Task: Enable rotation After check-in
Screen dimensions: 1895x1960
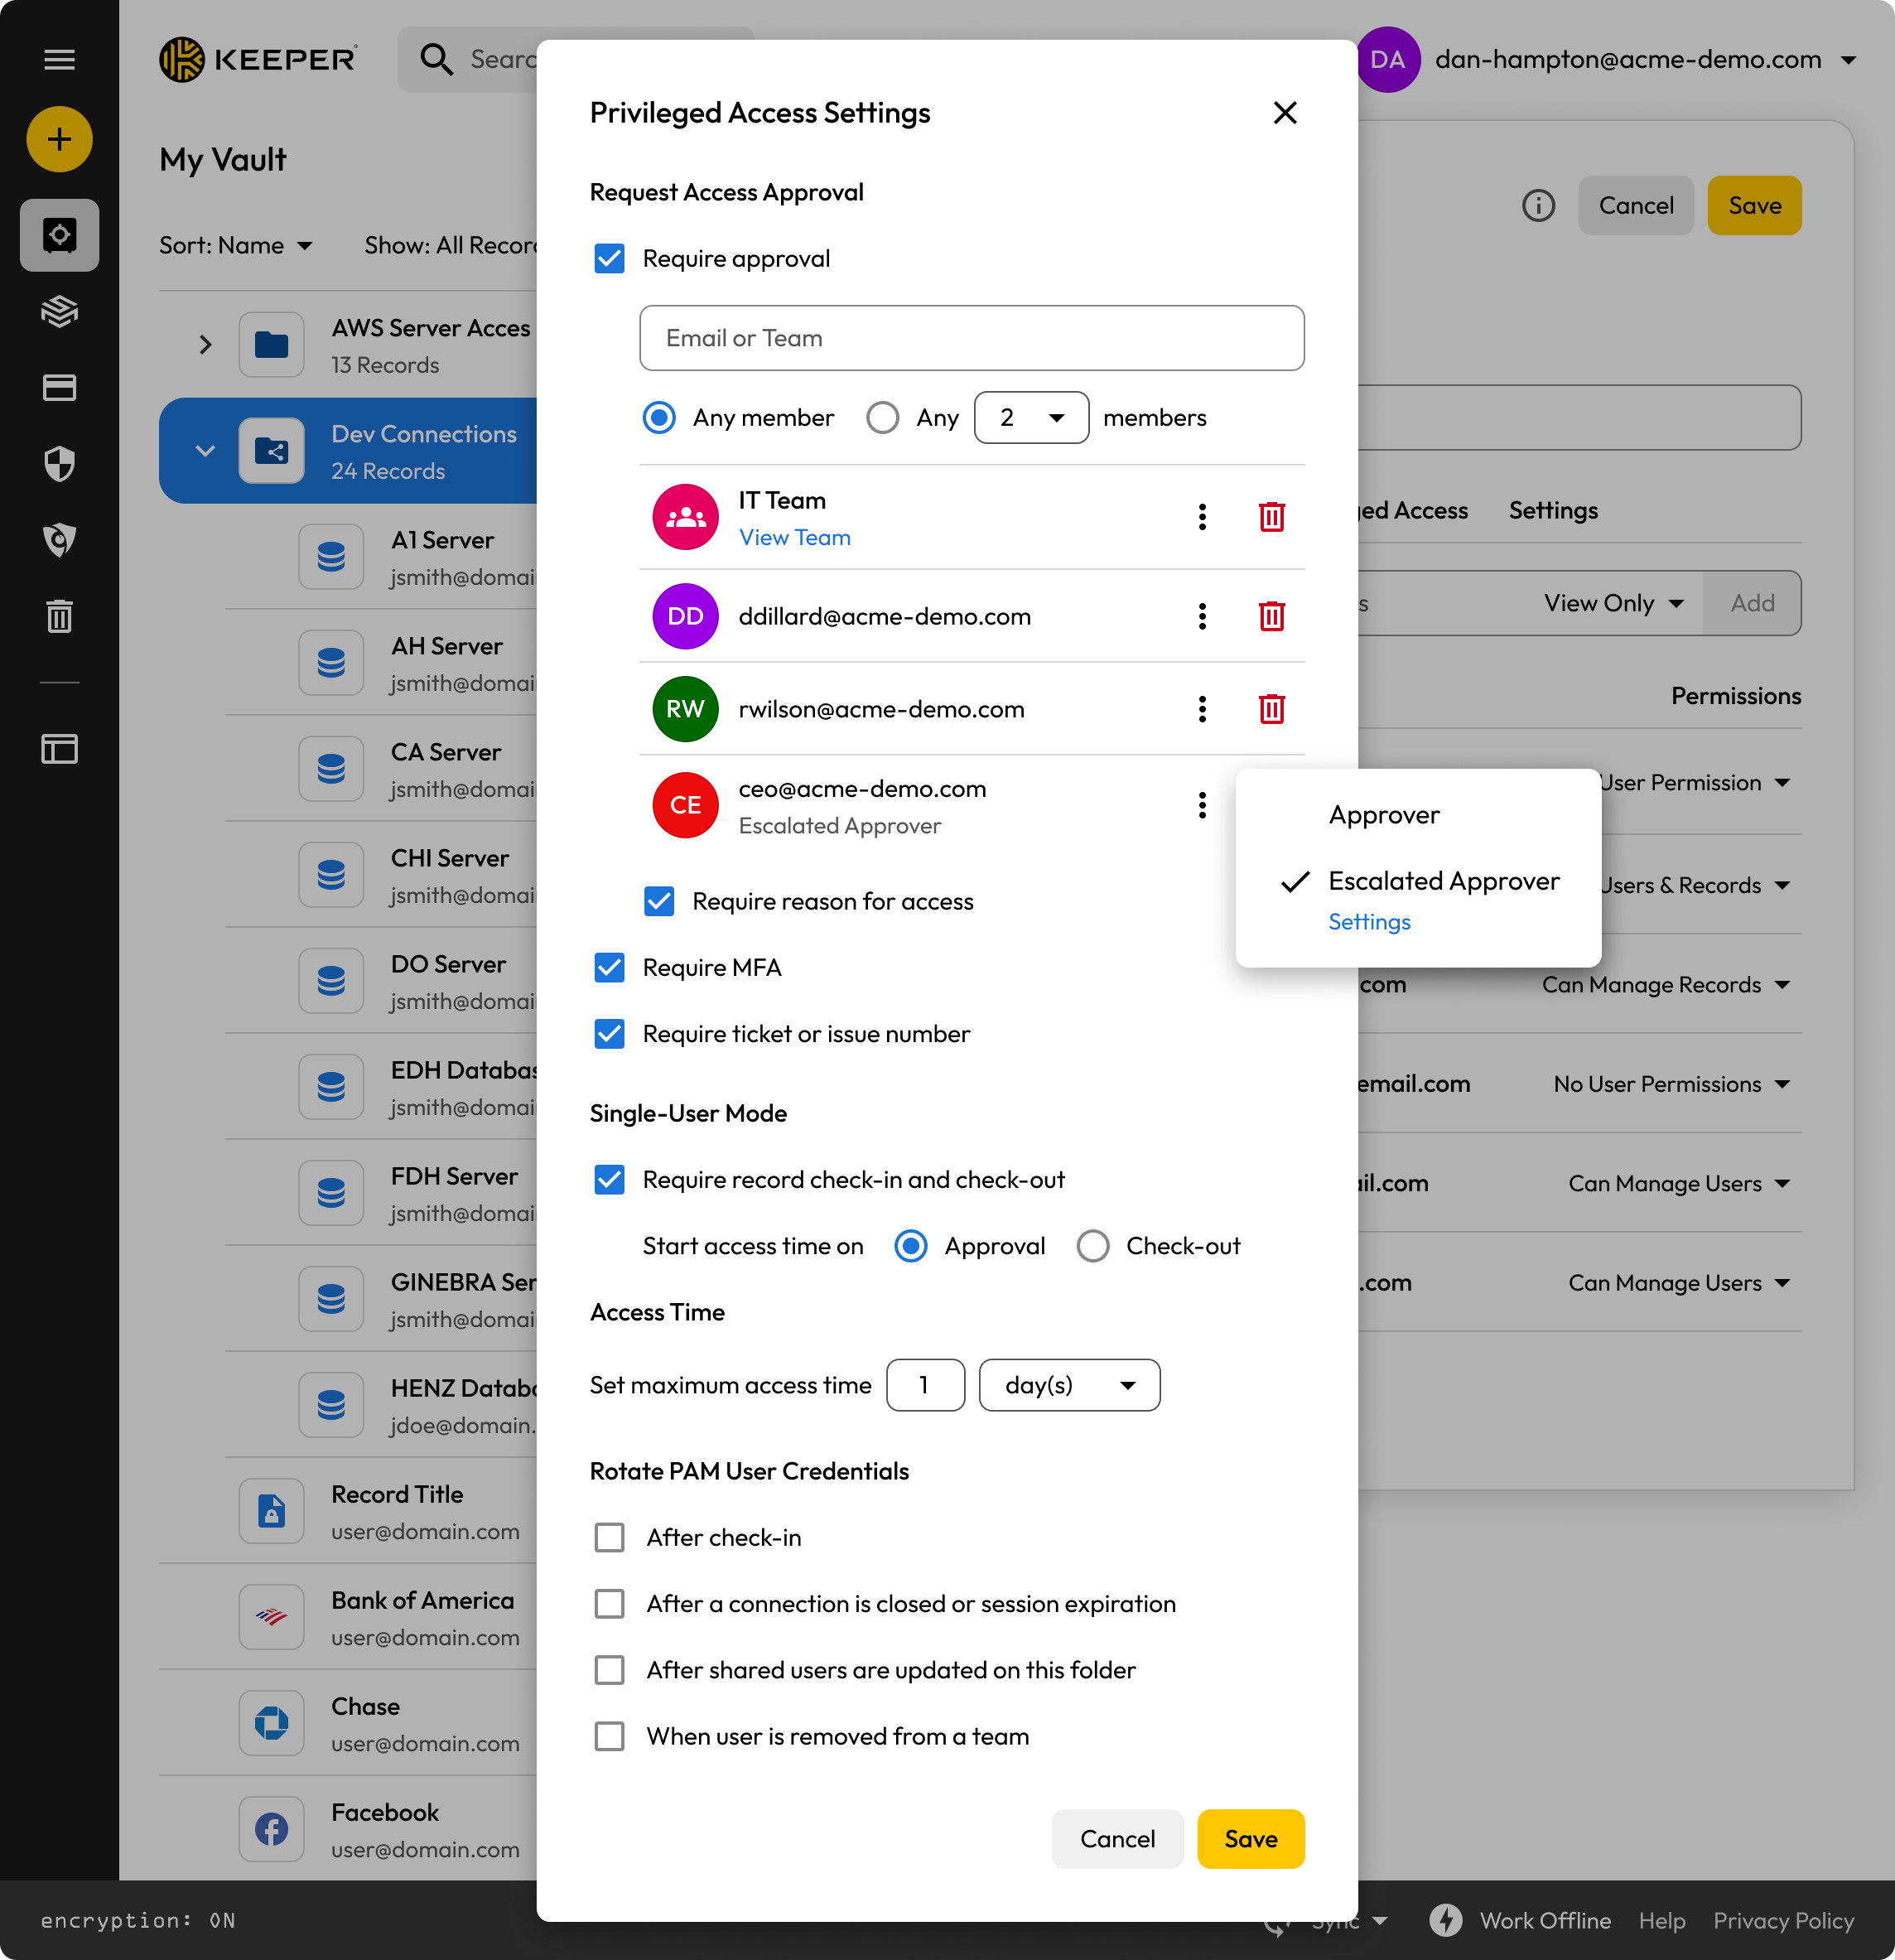Action: 609,1537
